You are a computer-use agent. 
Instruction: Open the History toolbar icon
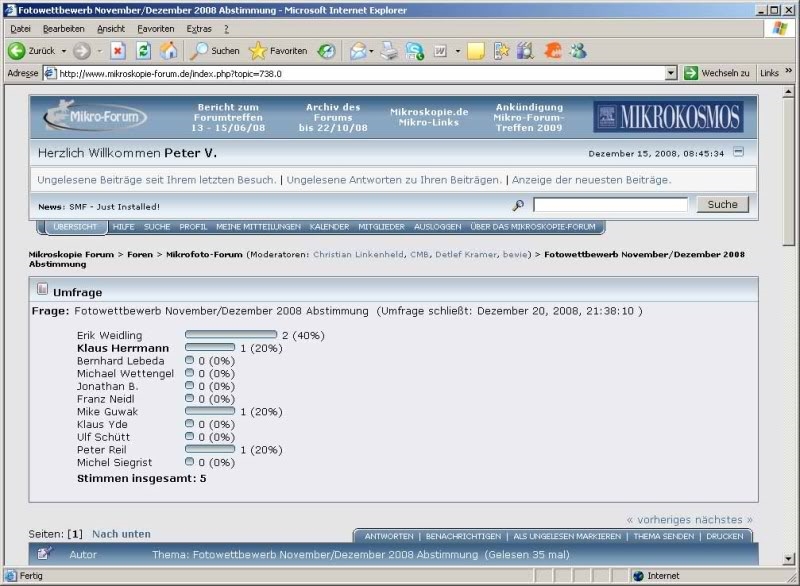pyautogui.click(x=327, y=51)
